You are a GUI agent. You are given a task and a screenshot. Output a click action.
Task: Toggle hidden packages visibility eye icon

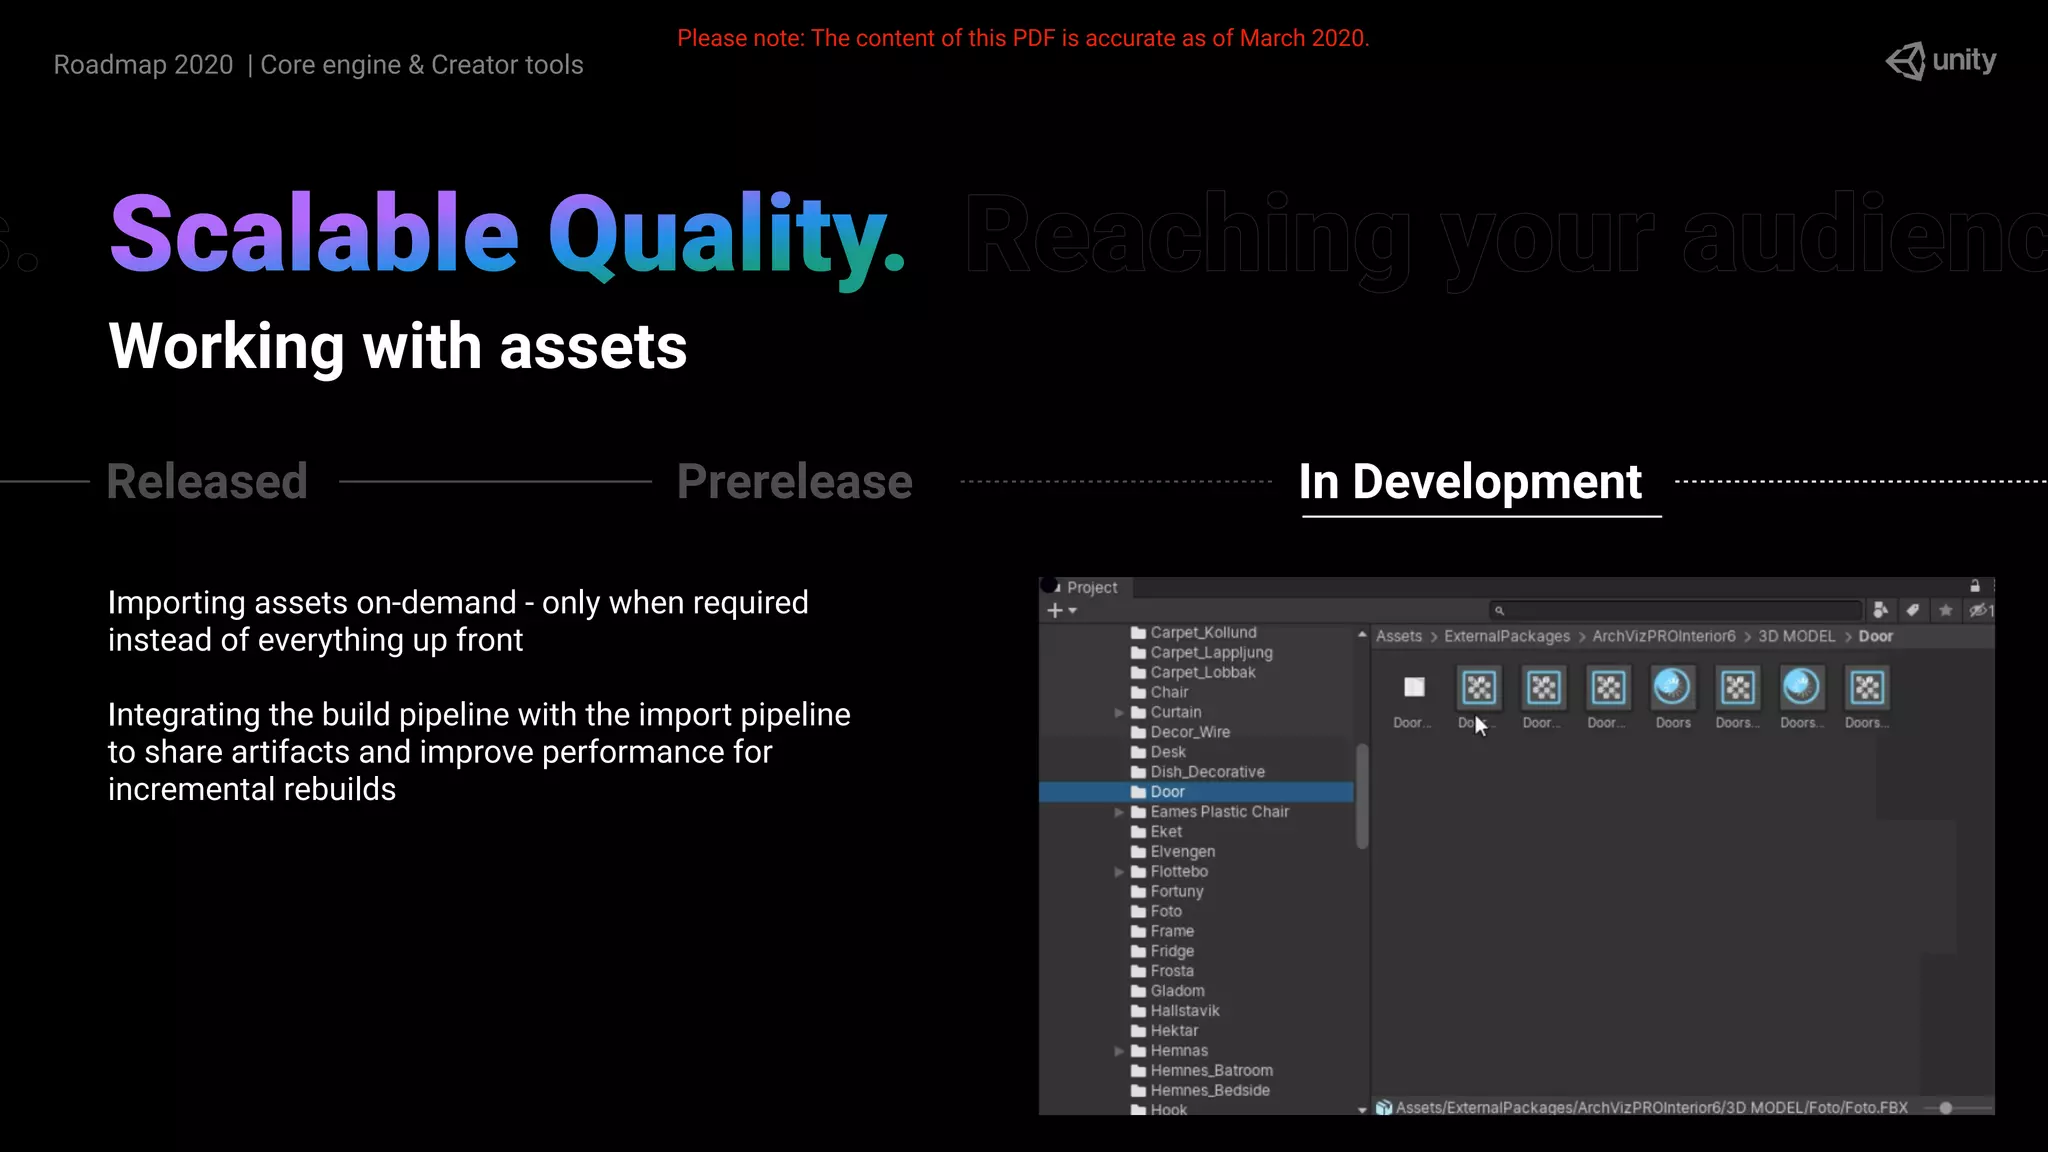tap(1980, 610)
